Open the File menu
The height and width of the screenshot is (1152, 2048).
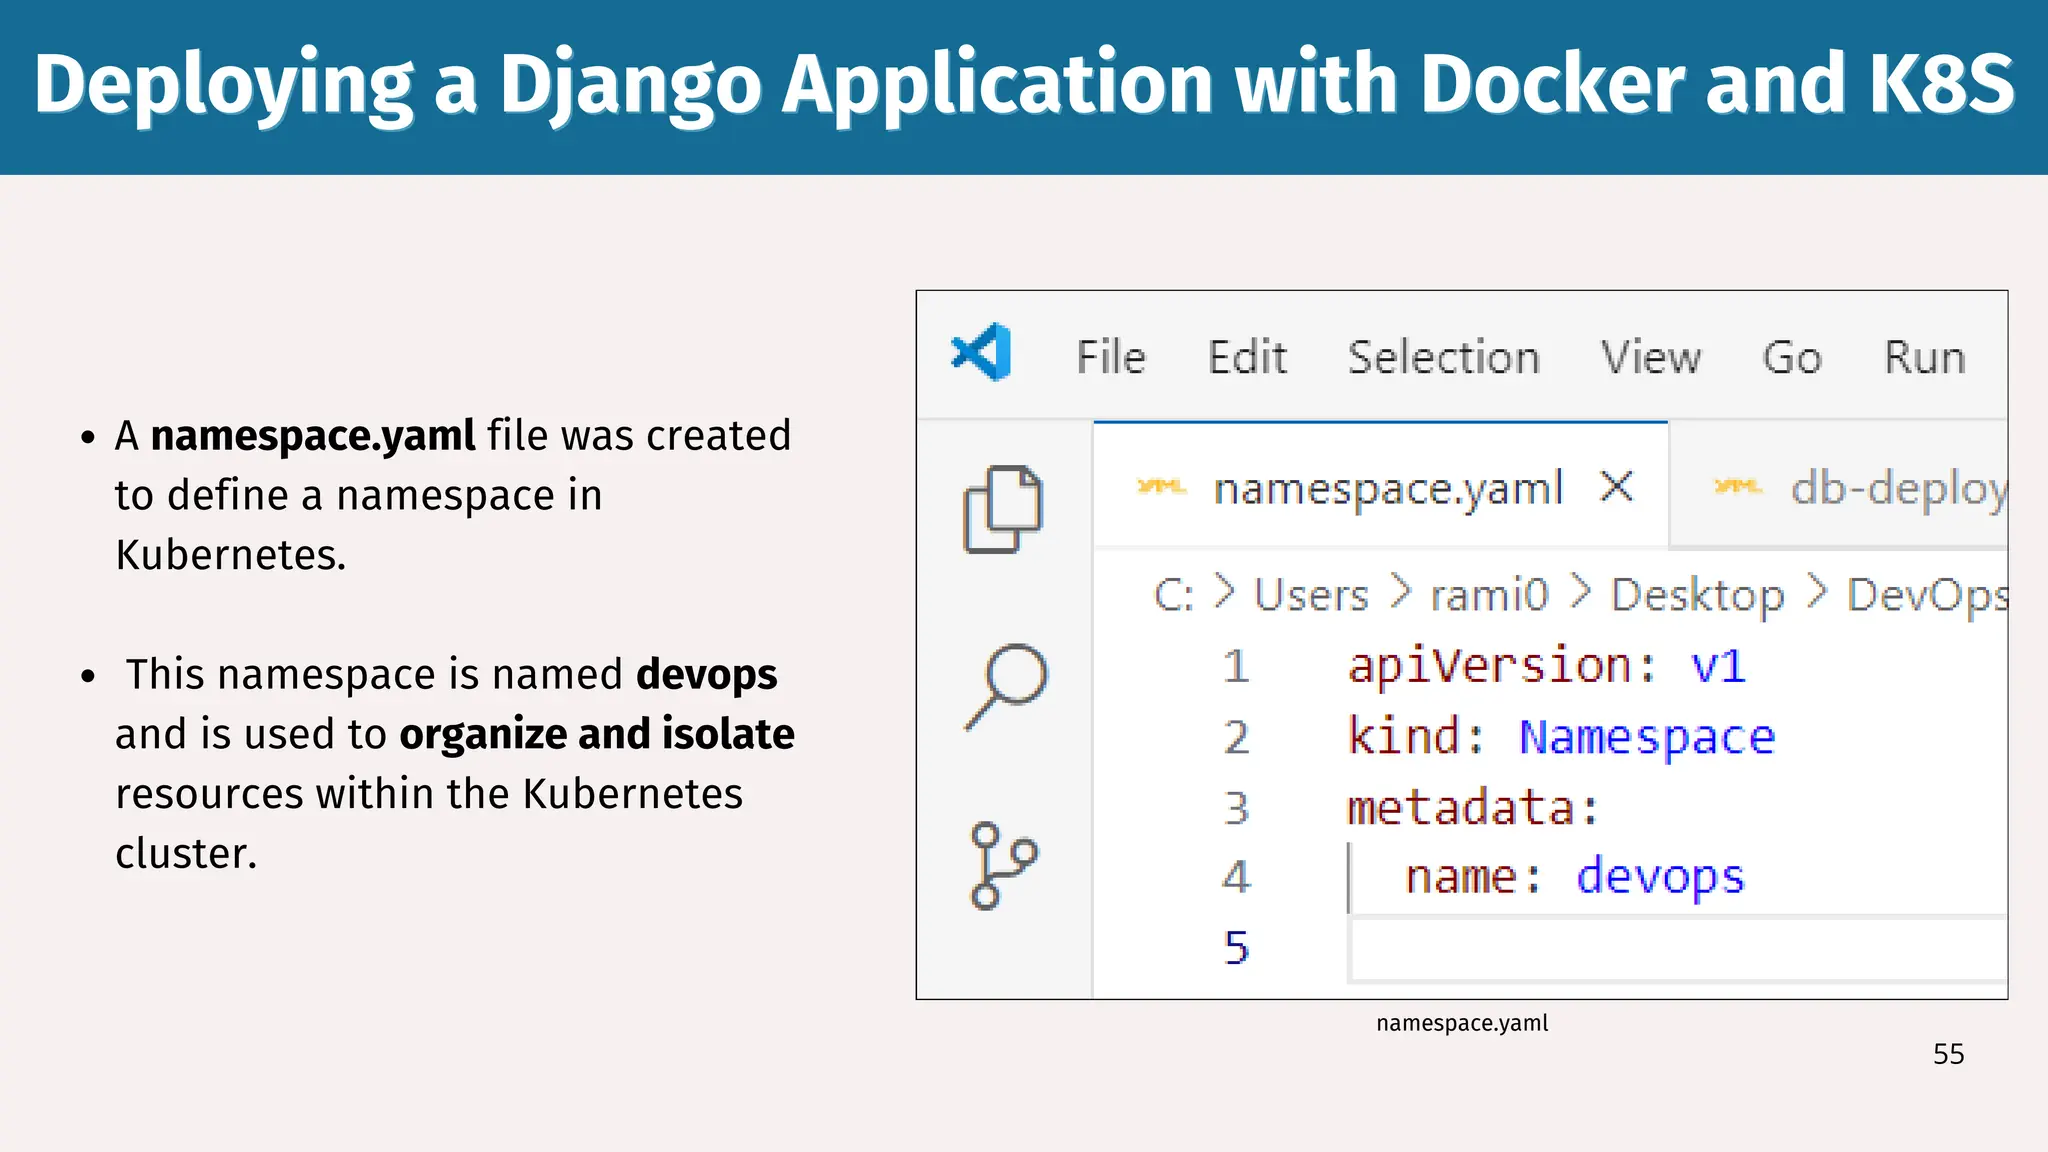1110,358
